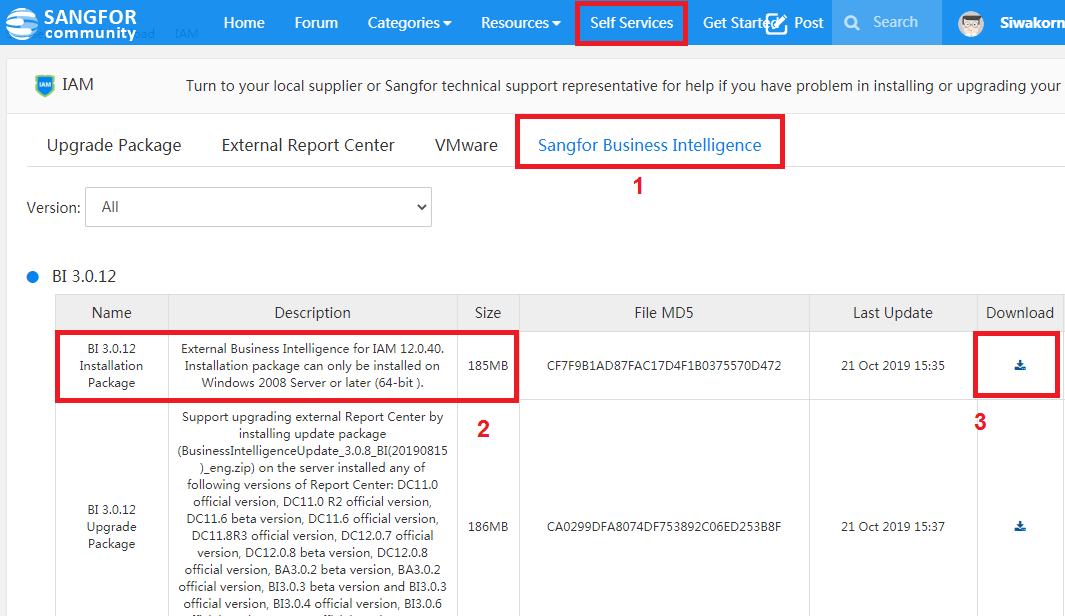Click the Post edit icon
Screen dimensions: 1065x616
[x=776, y=24]
